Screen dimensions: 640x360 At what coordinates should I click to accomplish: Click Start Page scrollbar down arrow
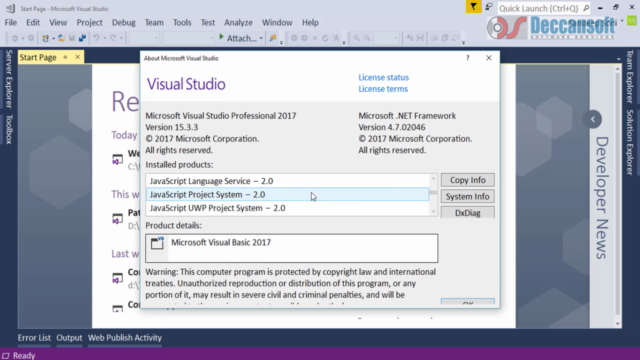618,324
